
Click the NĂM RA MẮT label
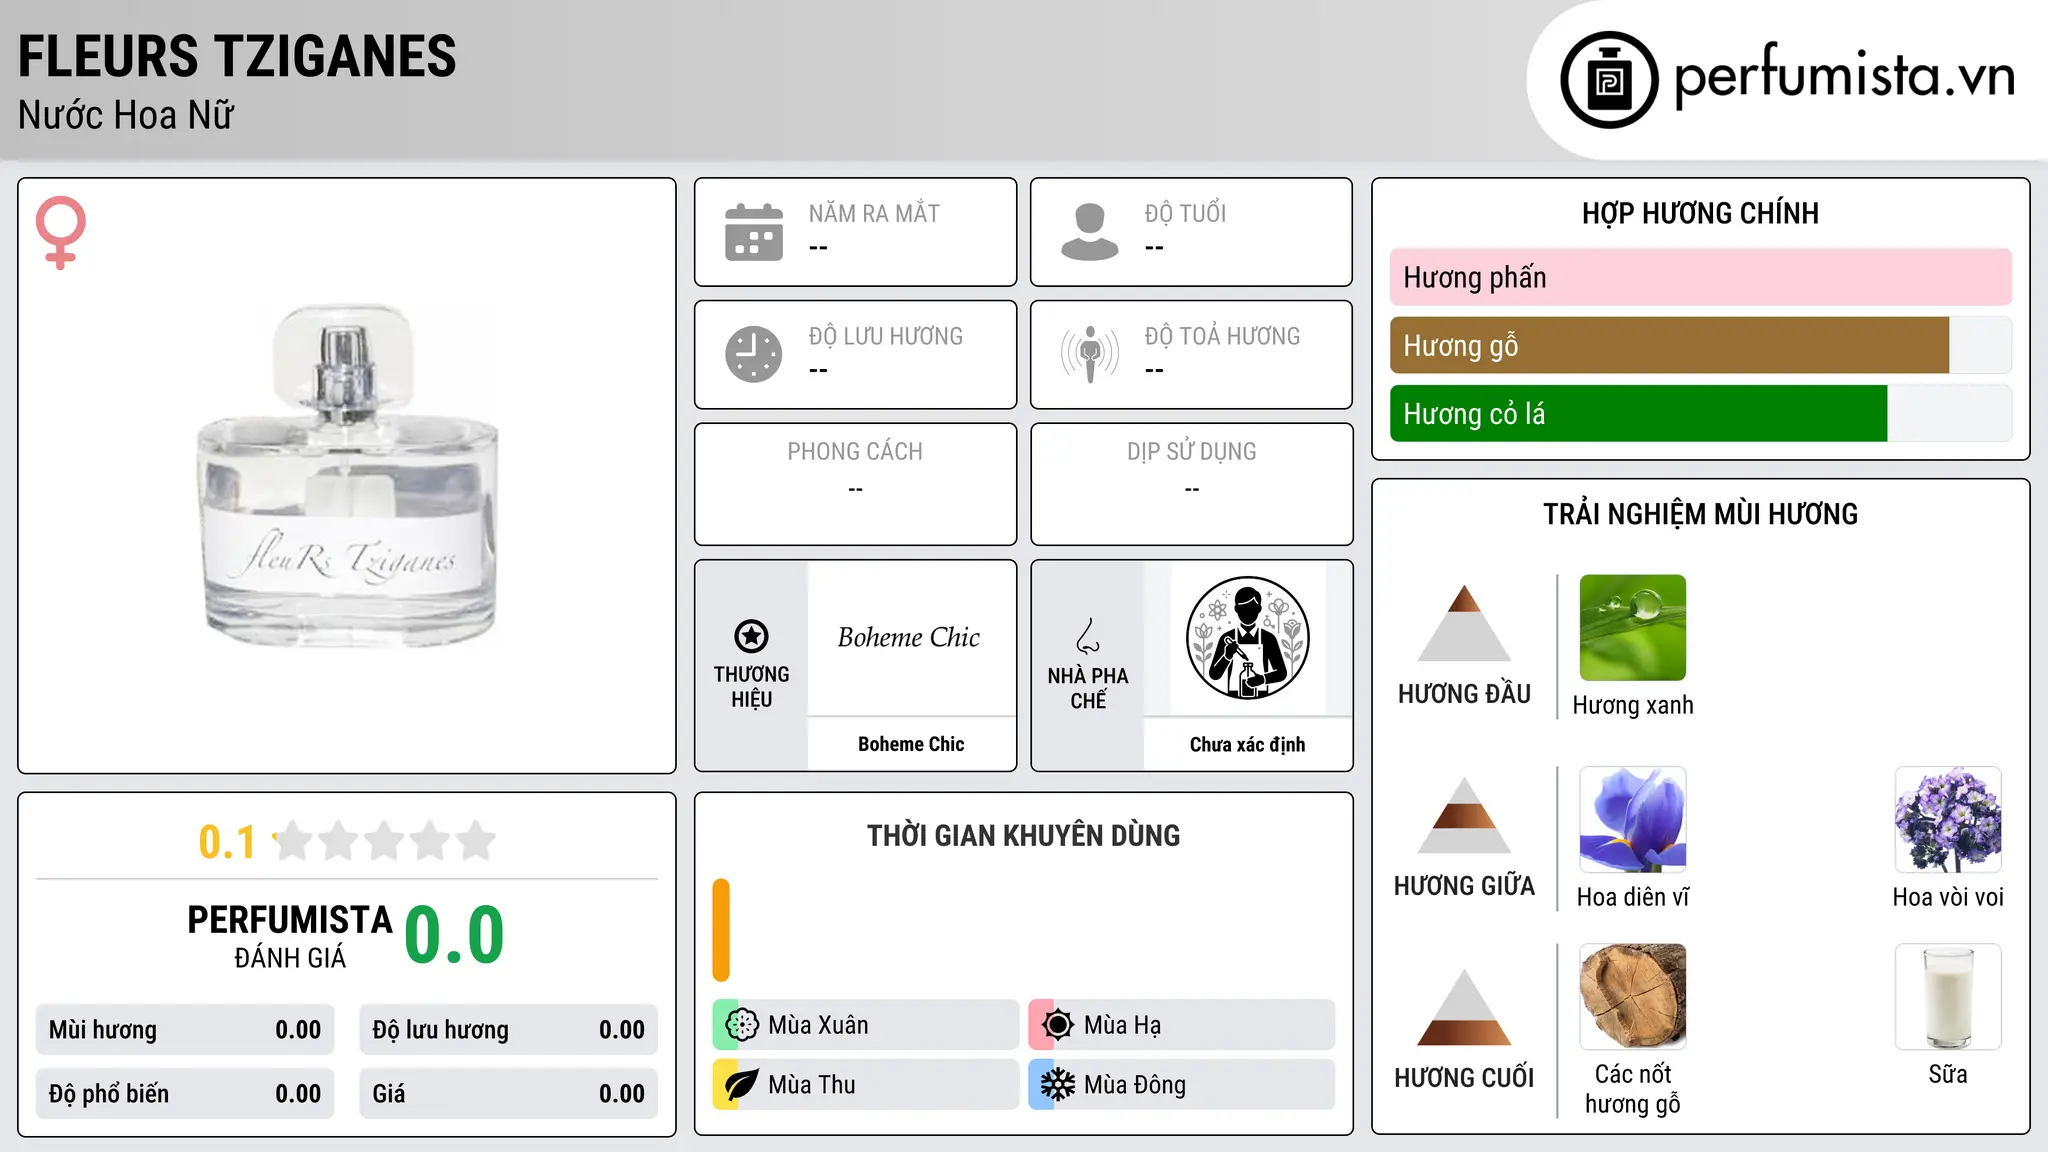(x=874, y=214)
